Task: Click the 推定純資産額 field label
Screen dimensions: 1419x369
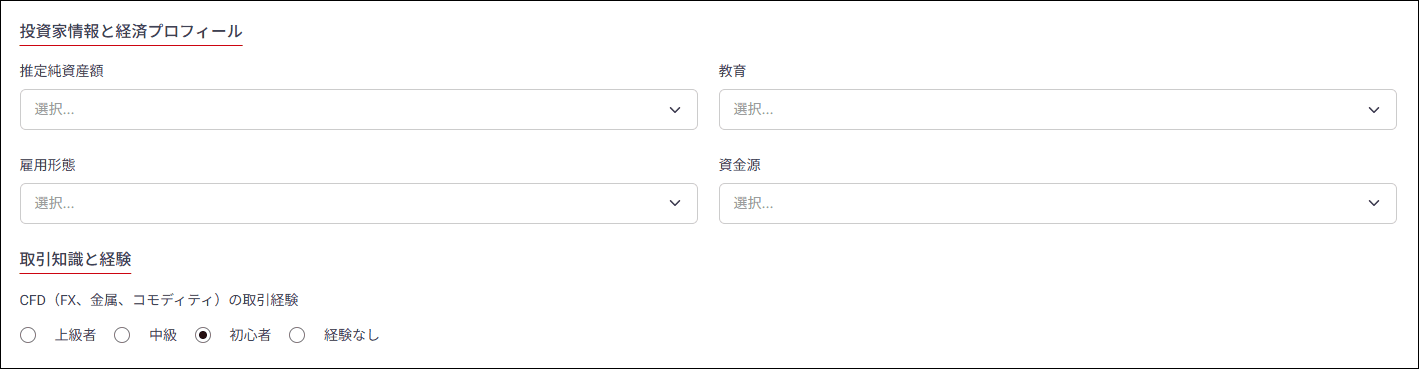Action: (x=62, y=71)
